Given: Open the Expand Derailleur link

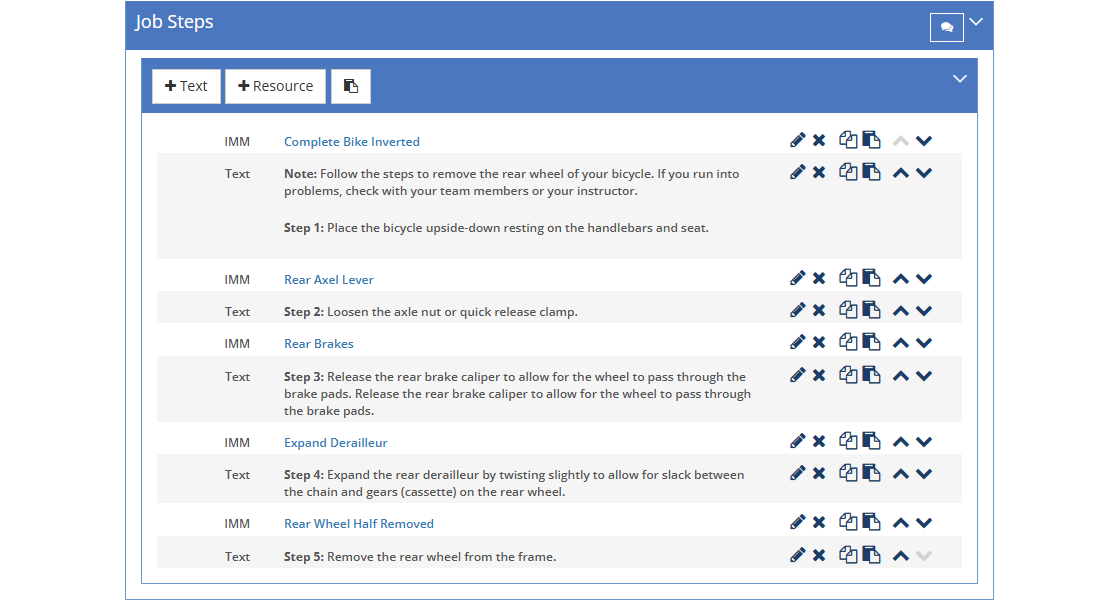Looking at the screenshot, I should [x=336, y=442].
